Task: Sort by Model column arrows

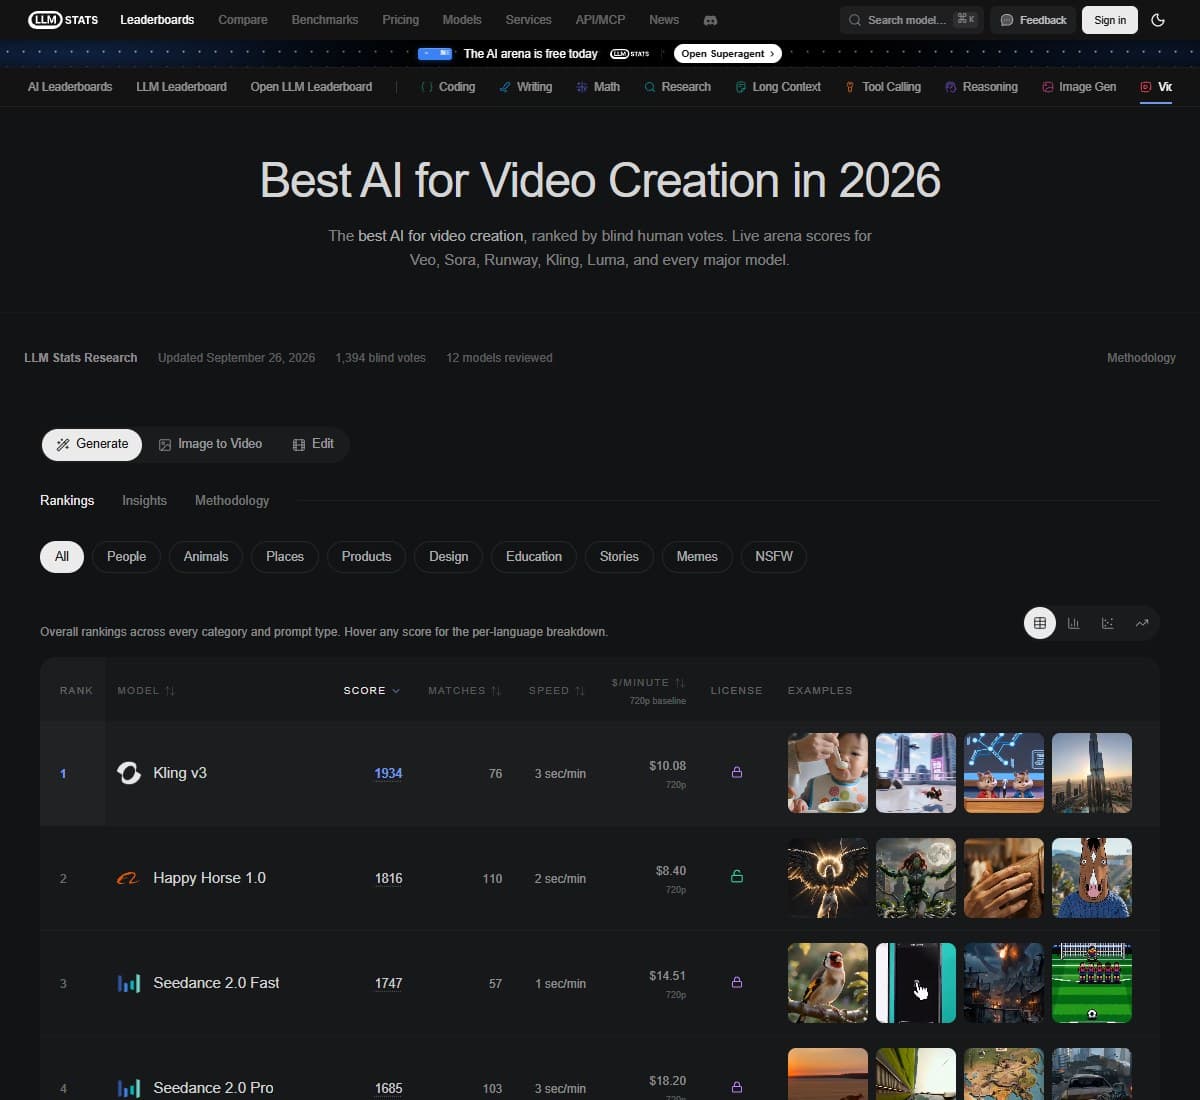Action: [x=170, y=690]
